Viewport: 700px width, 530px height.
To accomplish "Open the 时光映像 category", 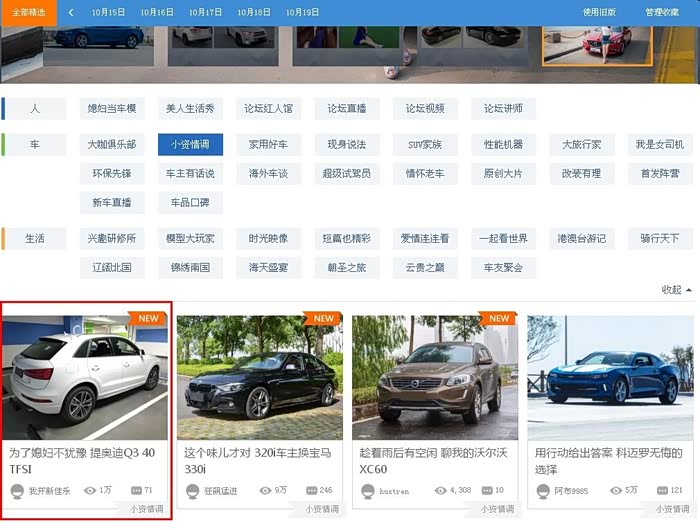I will [x=268, y=239].
